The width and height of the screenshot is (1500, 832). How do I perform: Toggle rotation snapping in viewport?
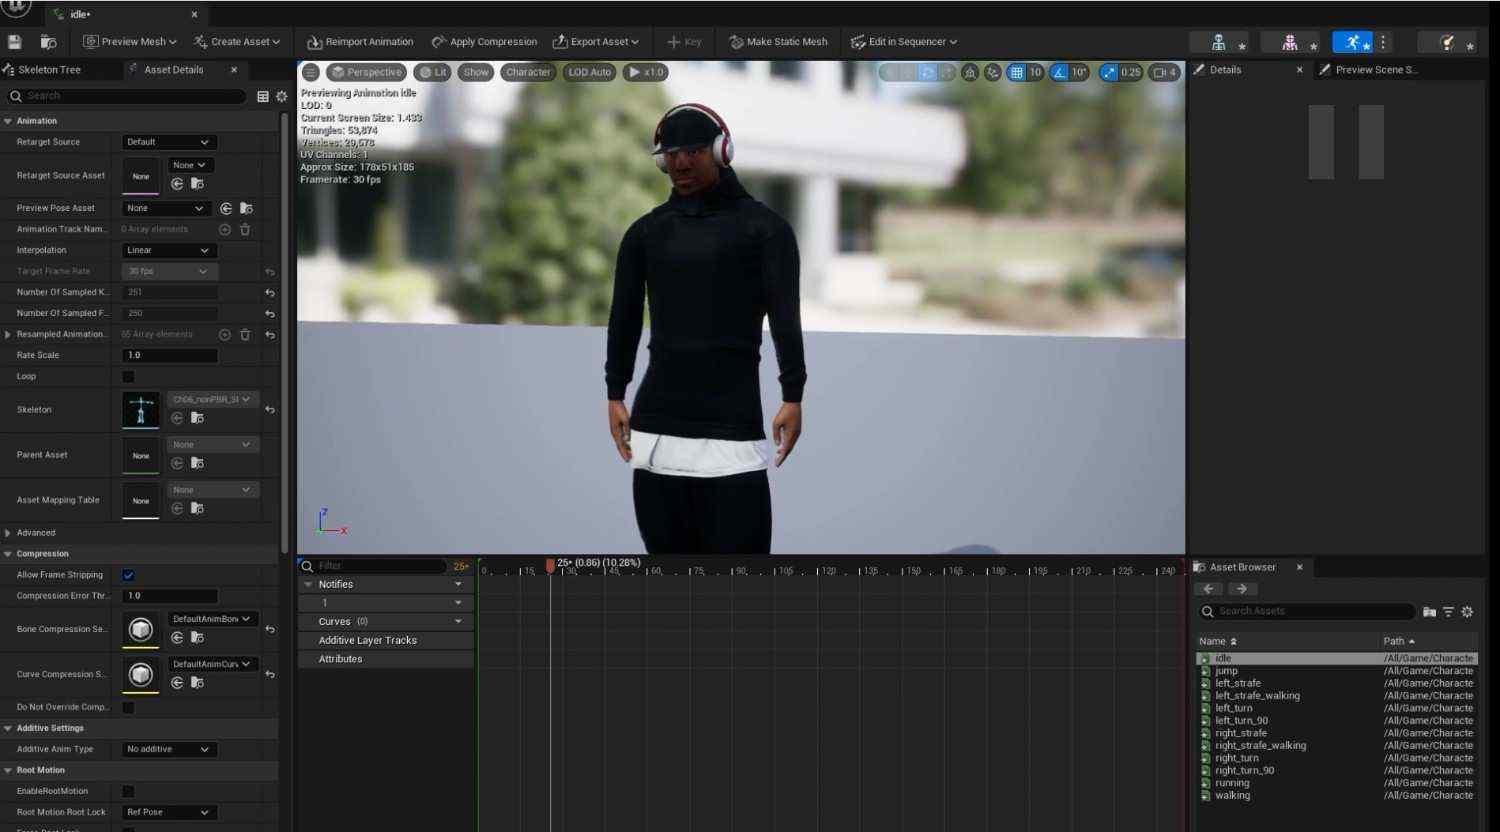coord(1059,72)
